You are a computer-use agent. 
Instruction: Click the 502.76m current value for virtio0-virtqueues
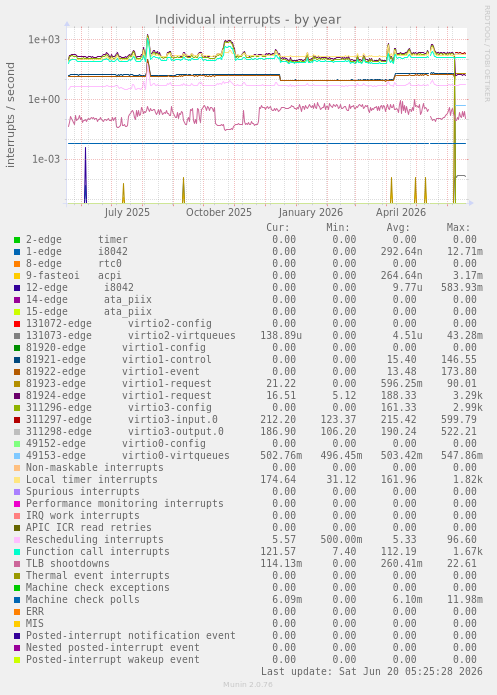[281, 455]
